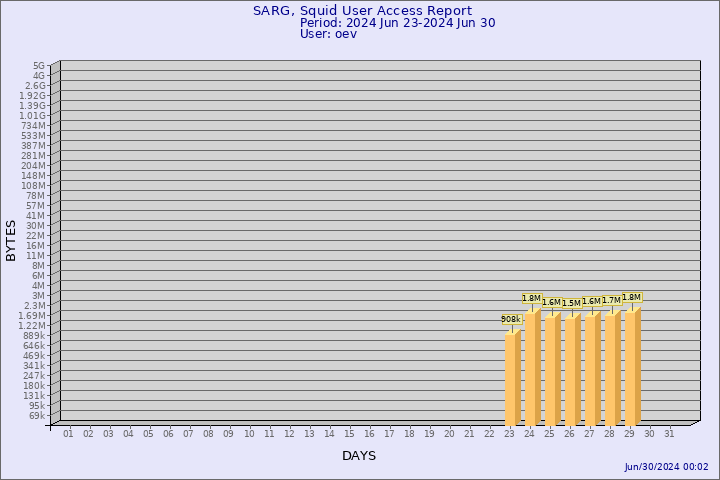The width and height of the screenshot is (720, 480).
Task: Click the chart title SARG, Squid User Access Report
Action: (x=362, y=11)
